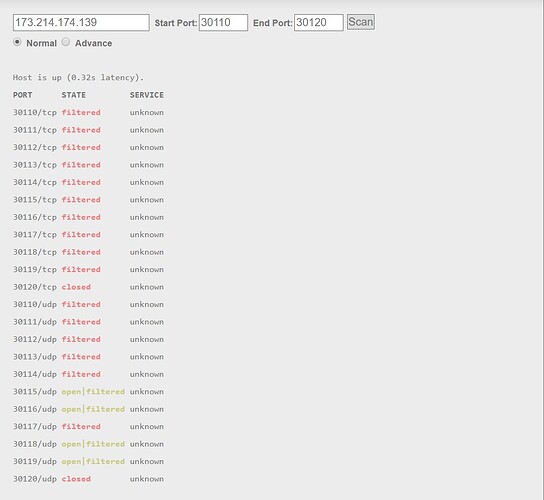Click the 30110/tcp port entry
Screen dimensions: 544x500
click(x=35, y=112)
